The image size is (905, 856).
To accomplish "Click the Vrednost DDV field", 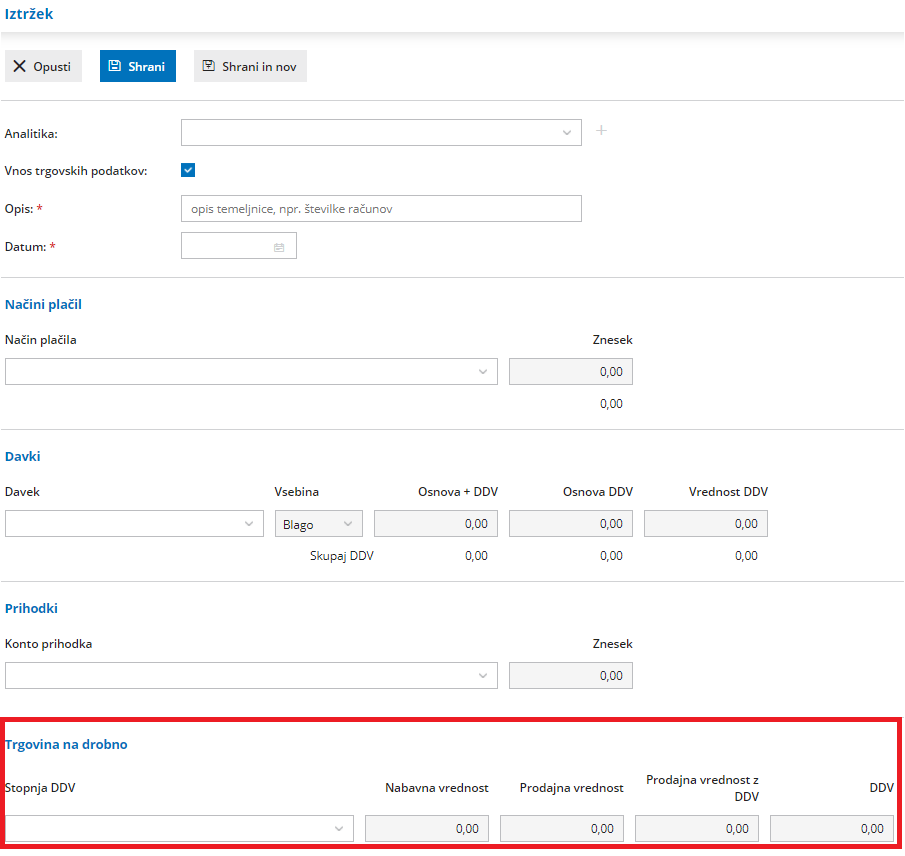I will (x=705, y=524).
